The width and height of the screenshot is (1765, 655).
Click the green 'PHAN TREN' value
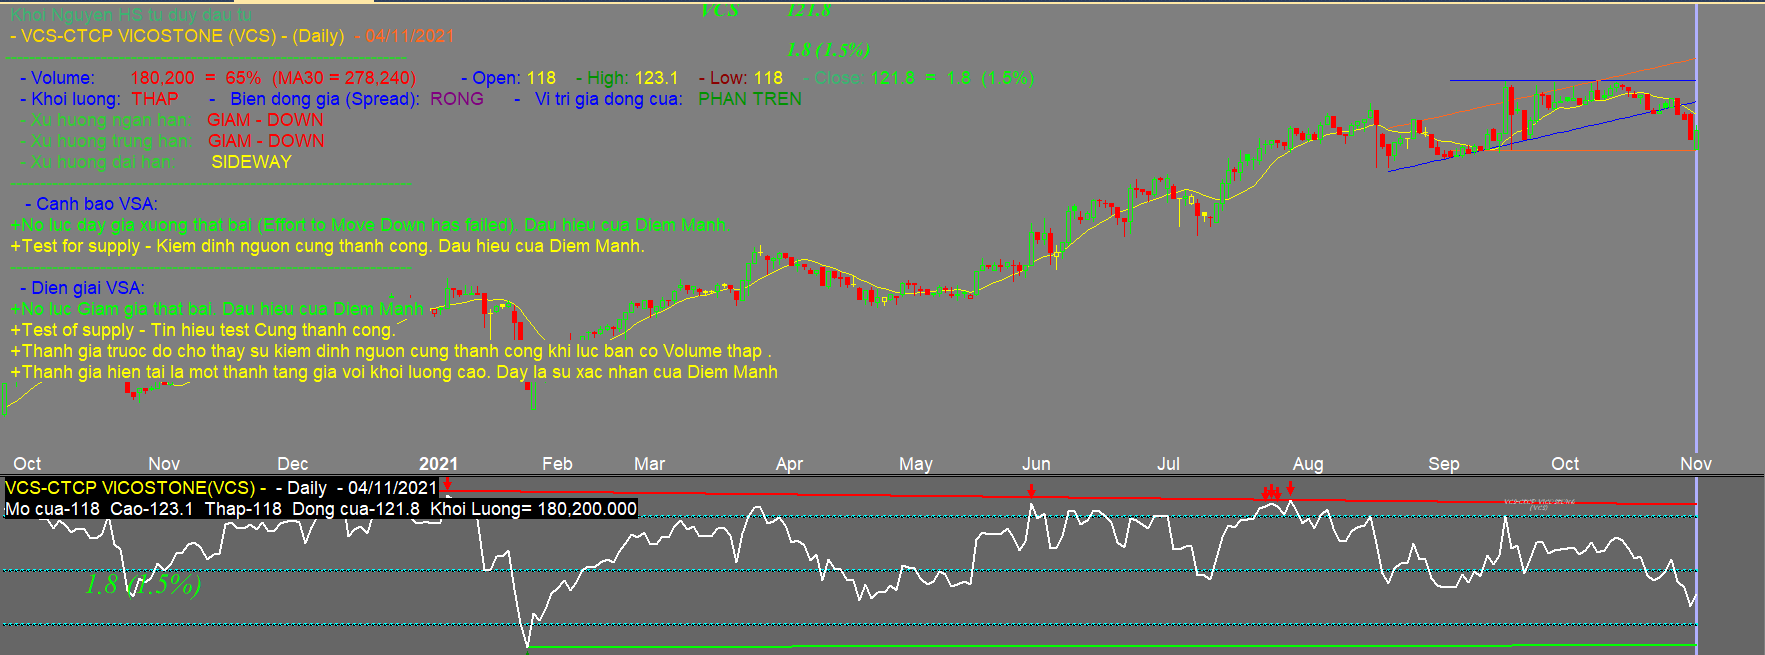point(750,99)
